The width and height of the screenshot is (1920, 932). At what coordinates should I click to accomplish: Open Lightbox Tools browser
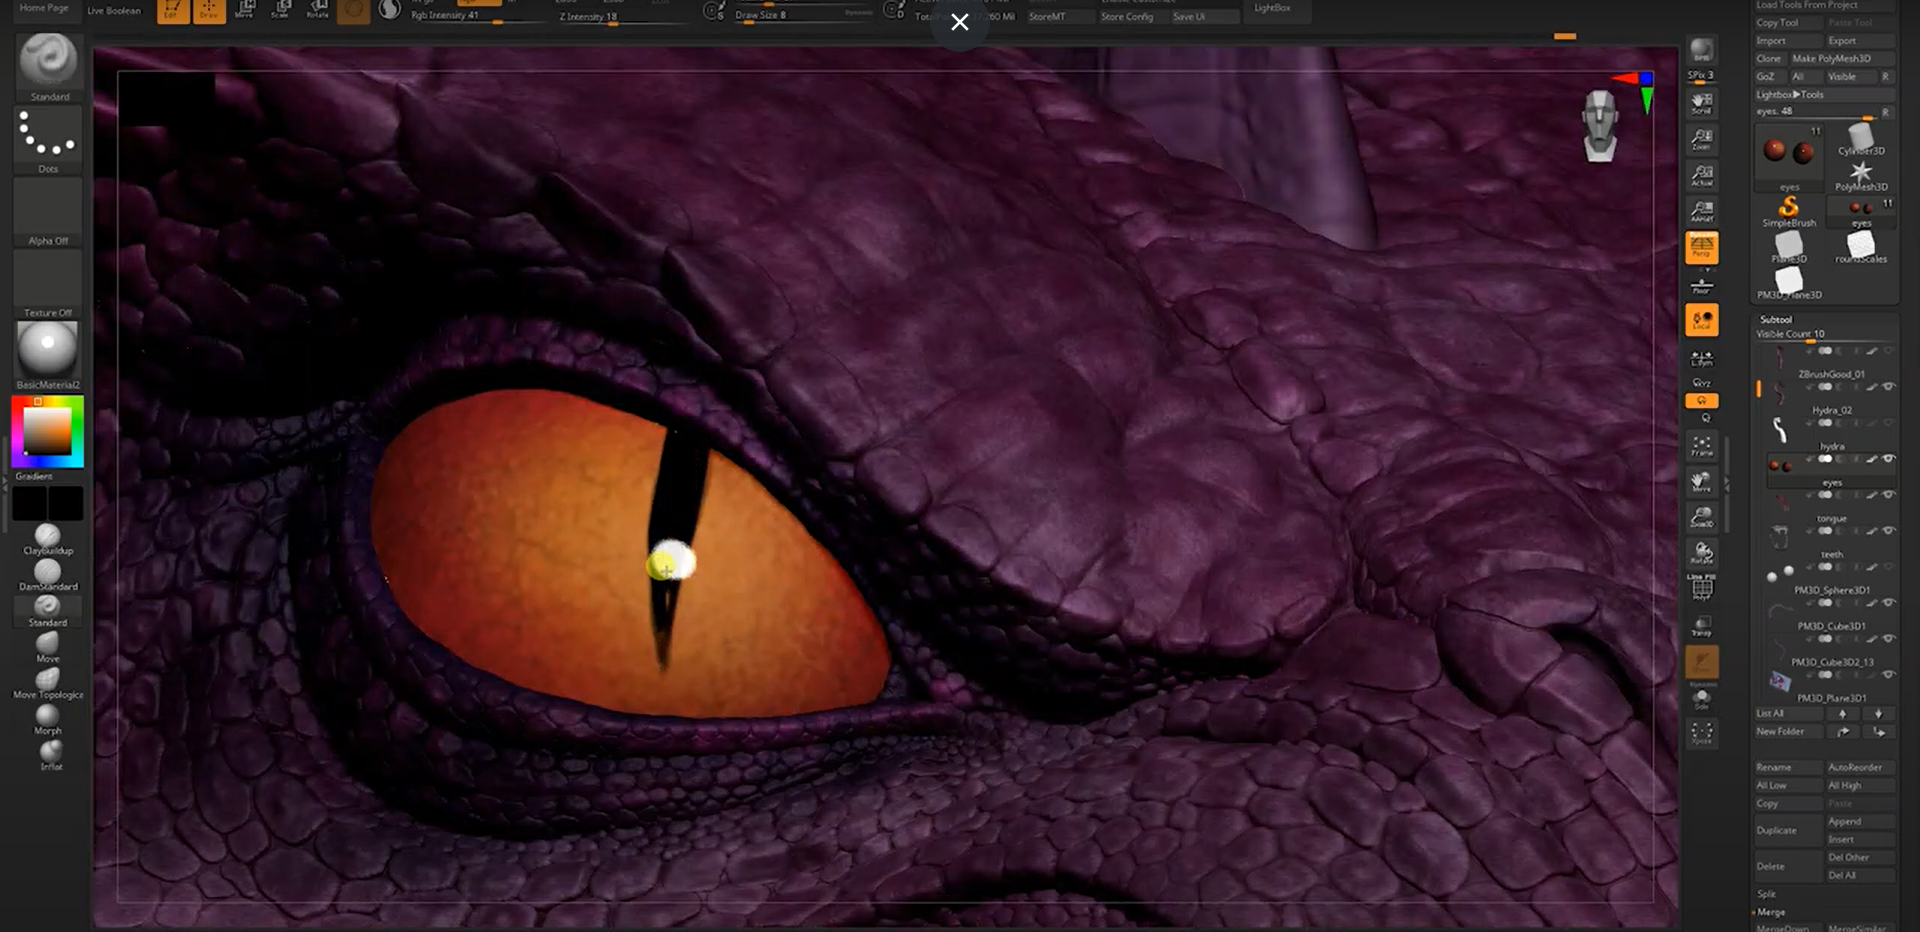tap(1790, 94)
